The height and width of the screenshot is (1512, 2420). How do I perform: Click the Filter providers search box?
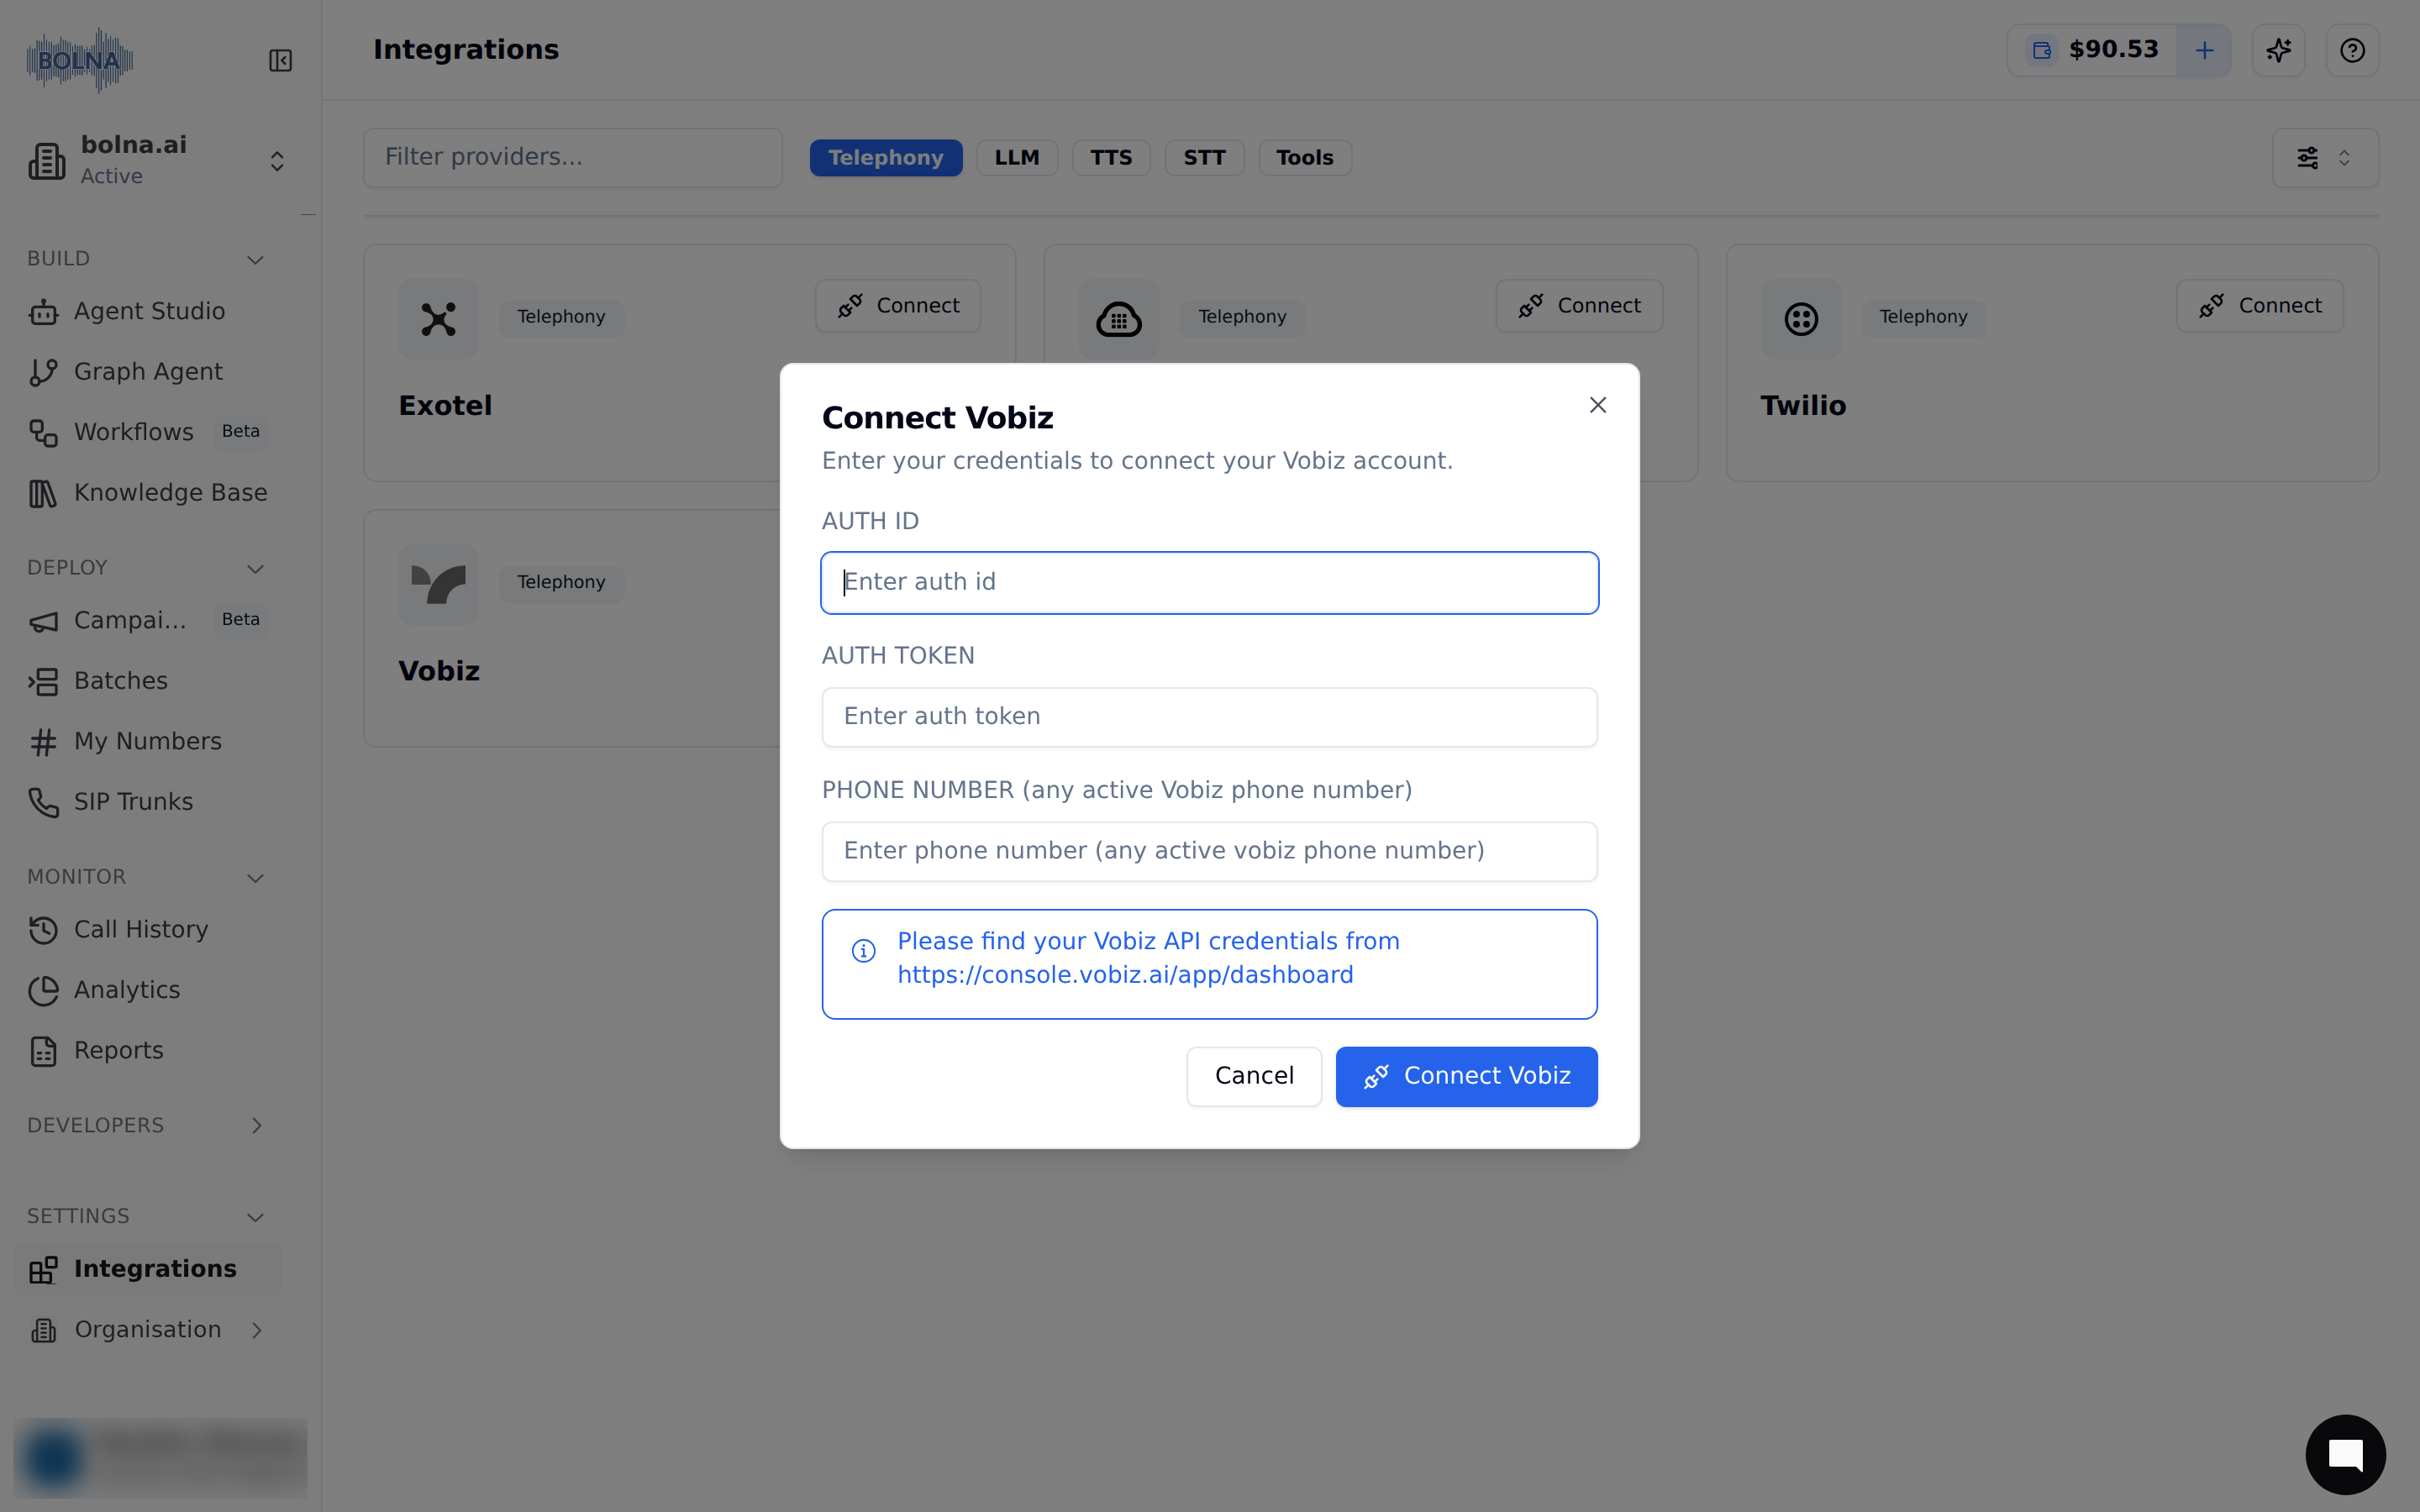[x=573, y=158]
